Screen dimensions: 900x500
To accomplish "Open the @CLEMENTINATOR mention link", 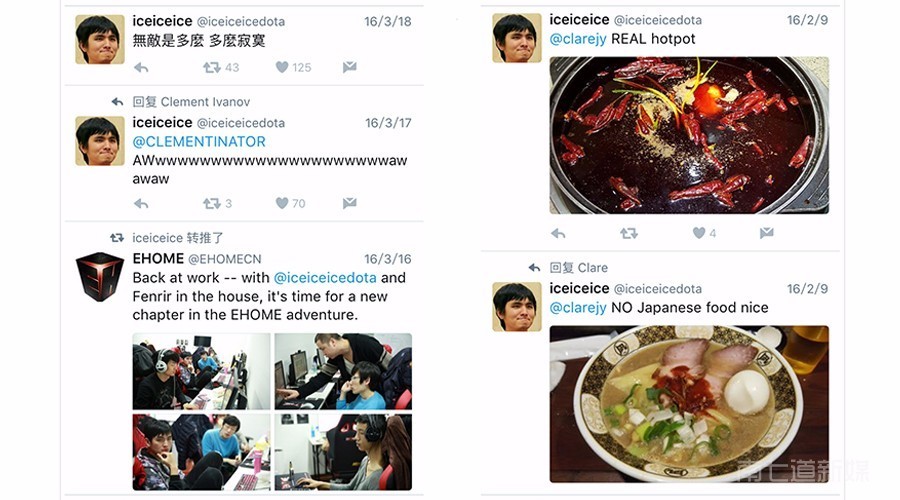I will [199, 142].
